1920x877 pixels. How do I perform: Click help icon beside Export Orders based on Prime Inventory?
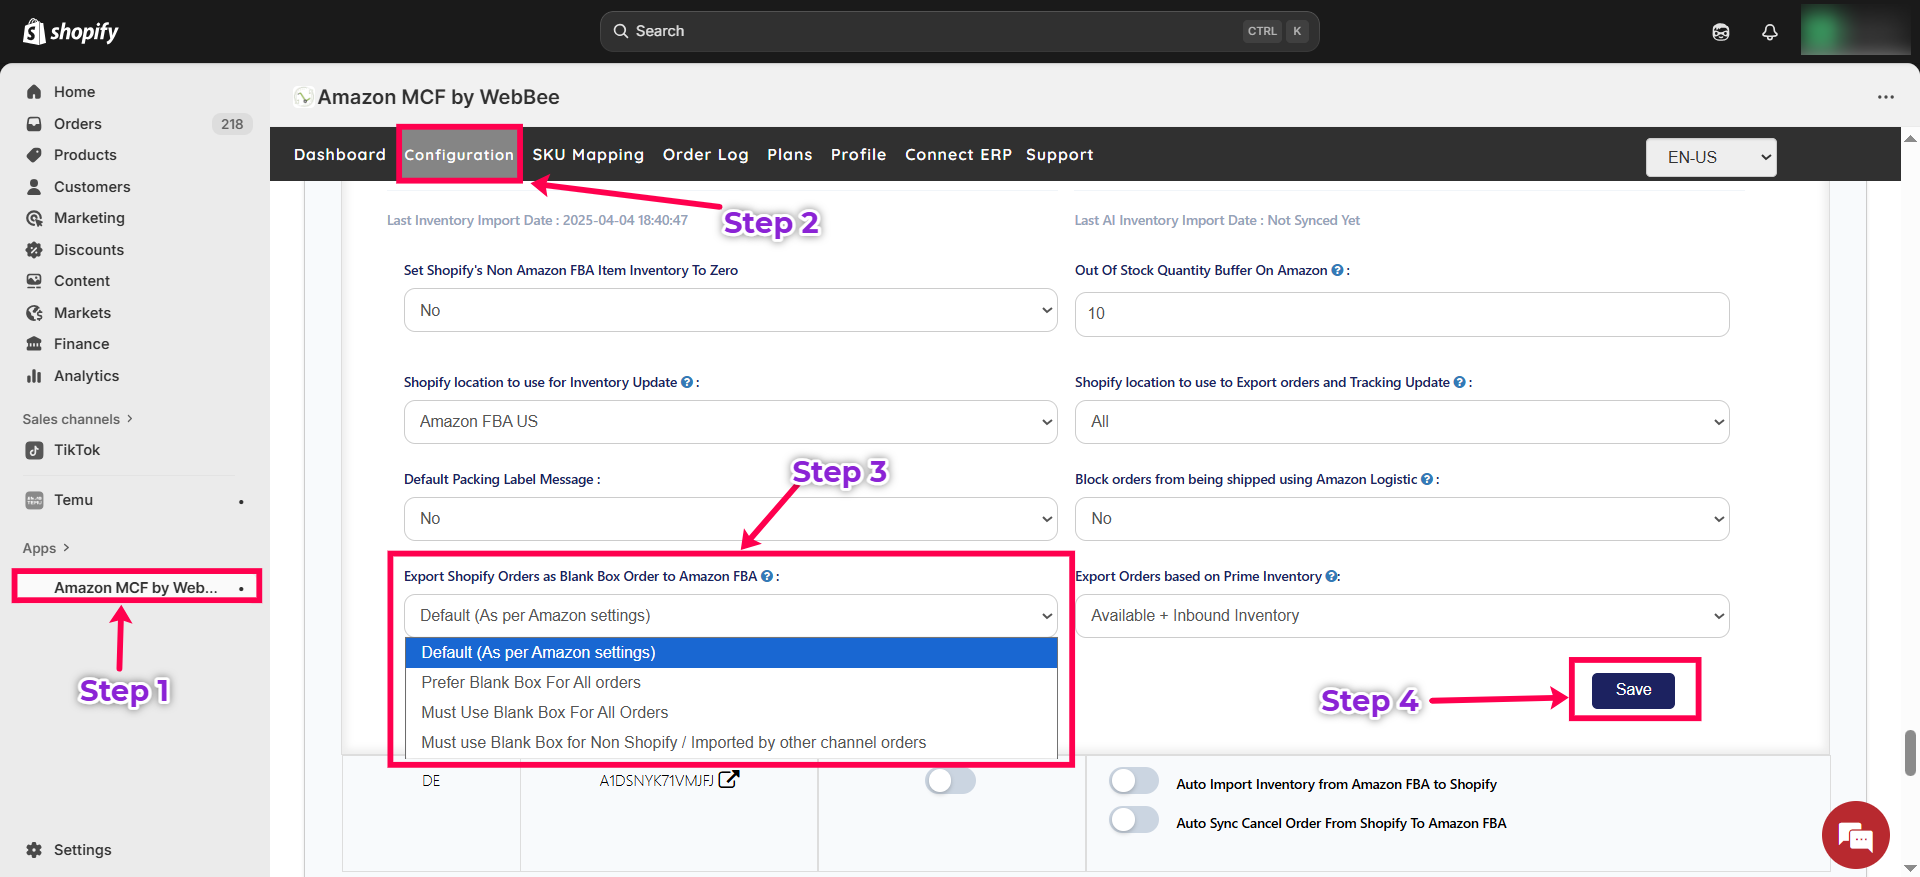(x=1331, y=576)
